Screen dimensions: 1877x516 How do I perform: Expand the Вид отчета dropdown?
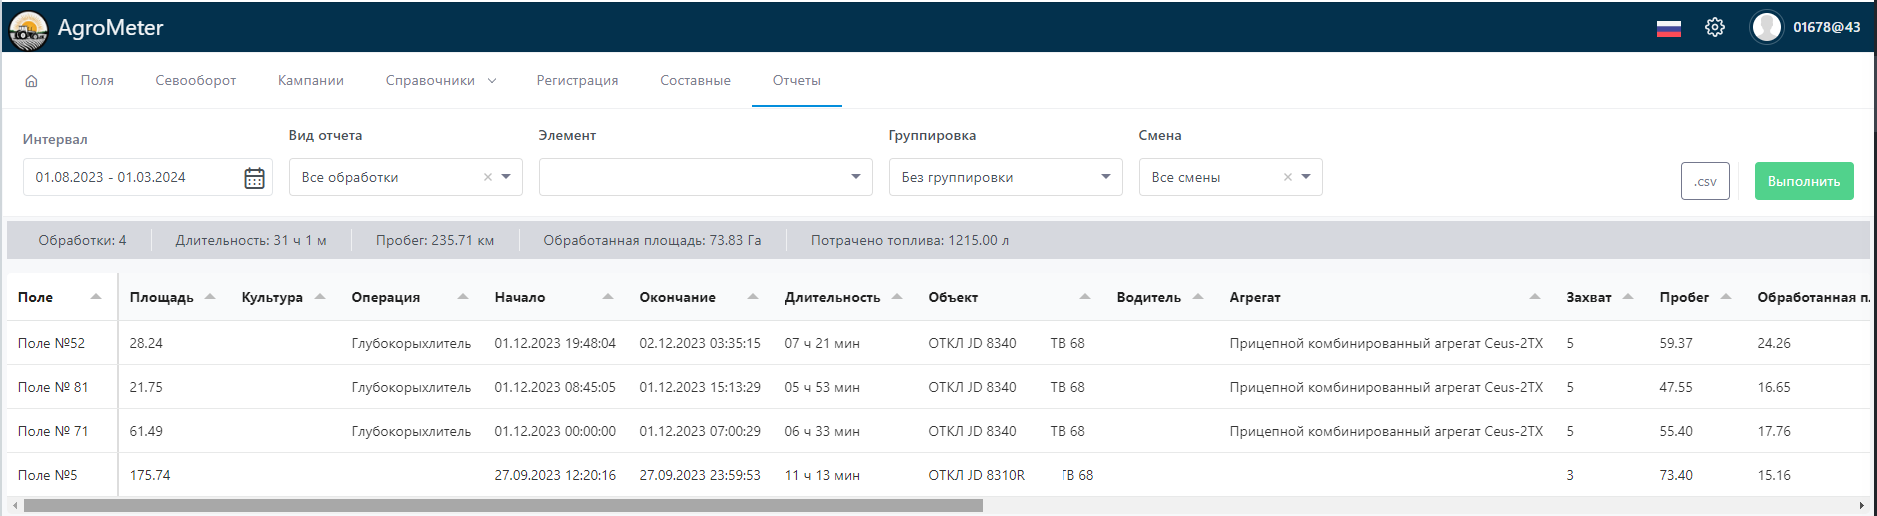click(x=506, y=177)
